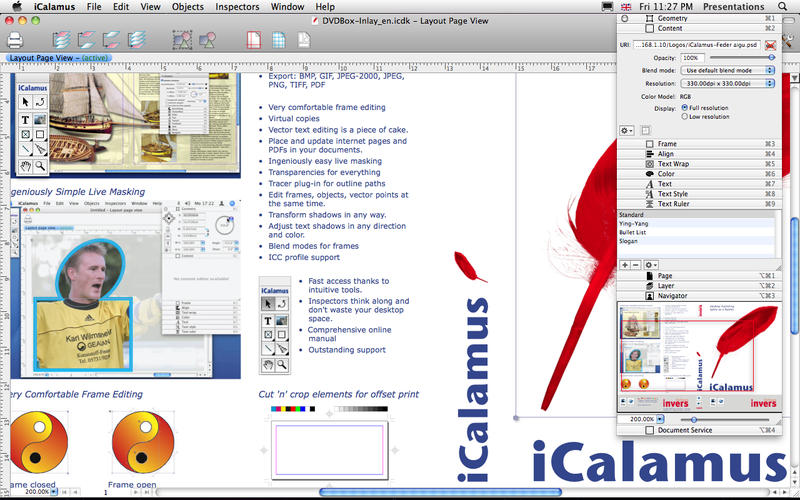The height and width of the screenshot is (500, 800).
Task: Expand the Page inspector section
Action: (698, 276)
